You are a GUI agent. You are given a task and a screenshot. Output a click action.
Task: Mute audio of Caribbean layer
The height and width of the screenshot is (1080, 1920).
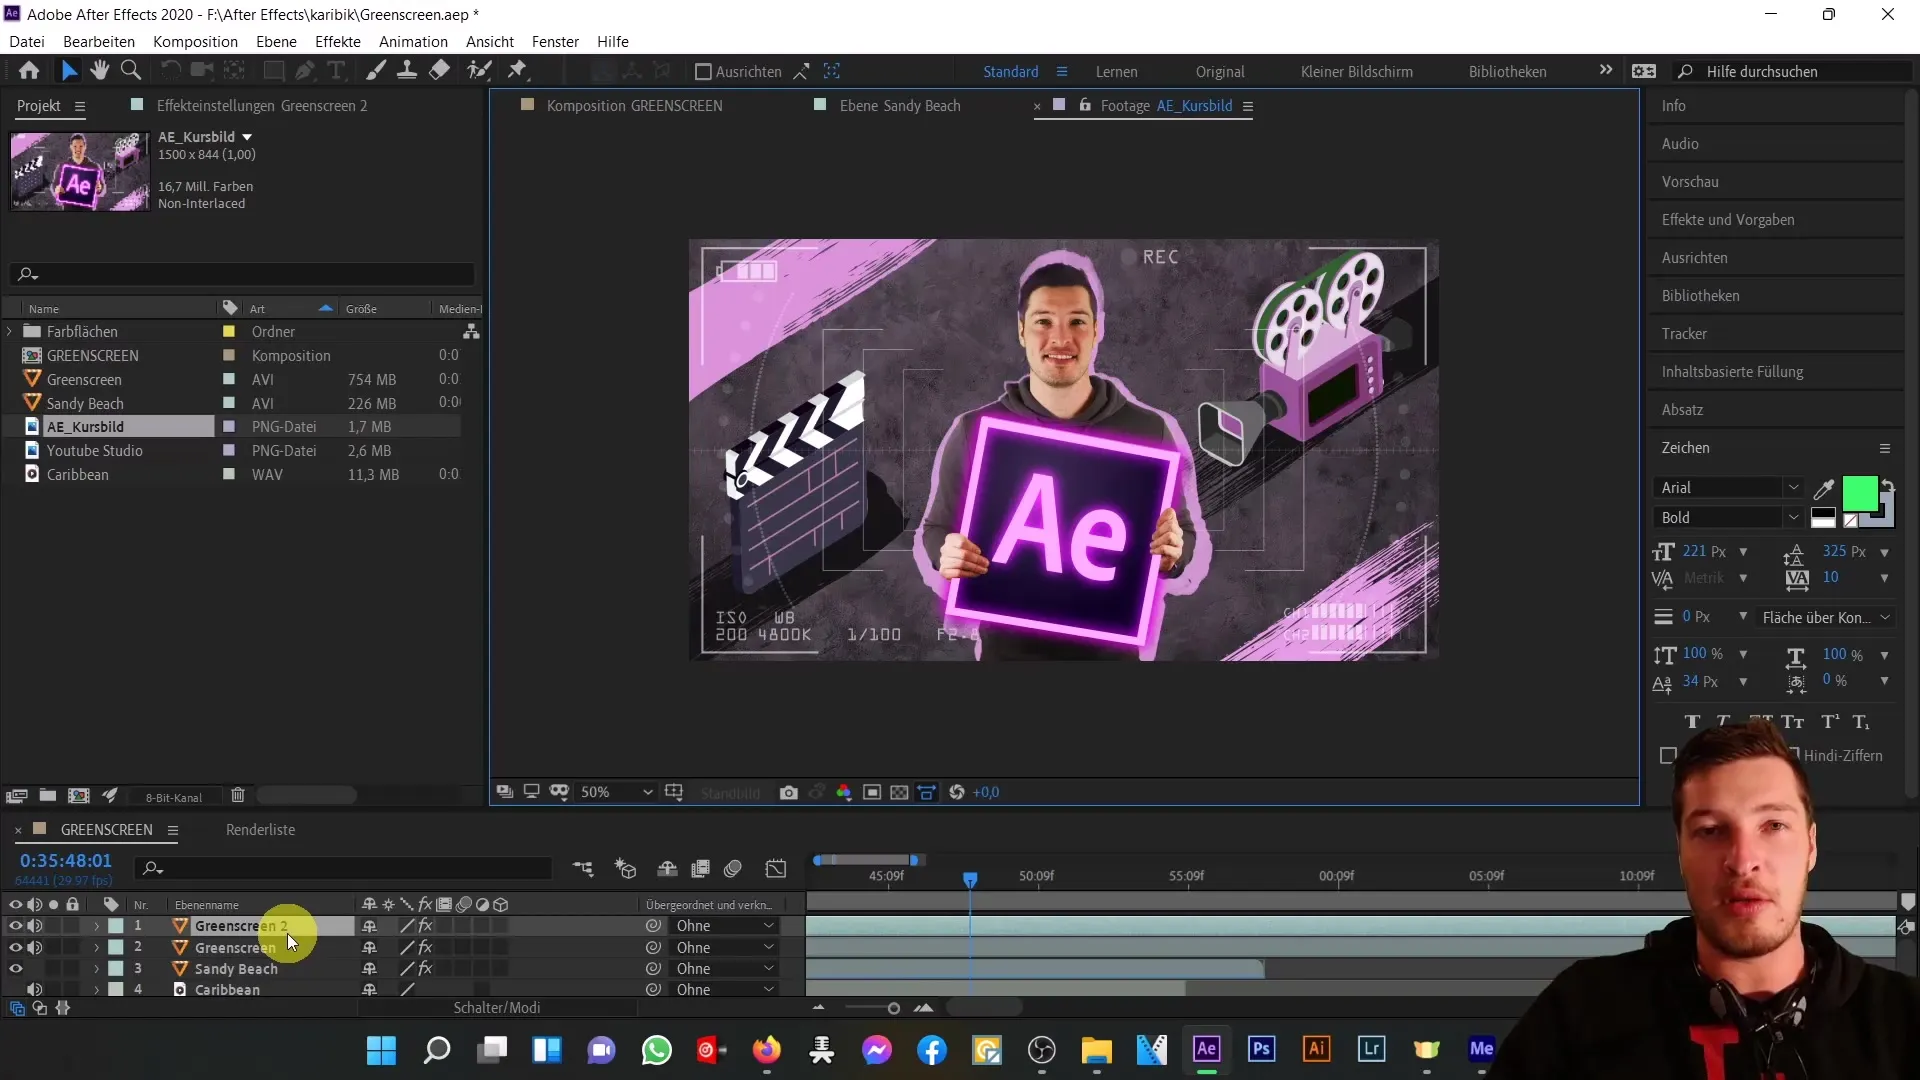(x=35, y=990)
